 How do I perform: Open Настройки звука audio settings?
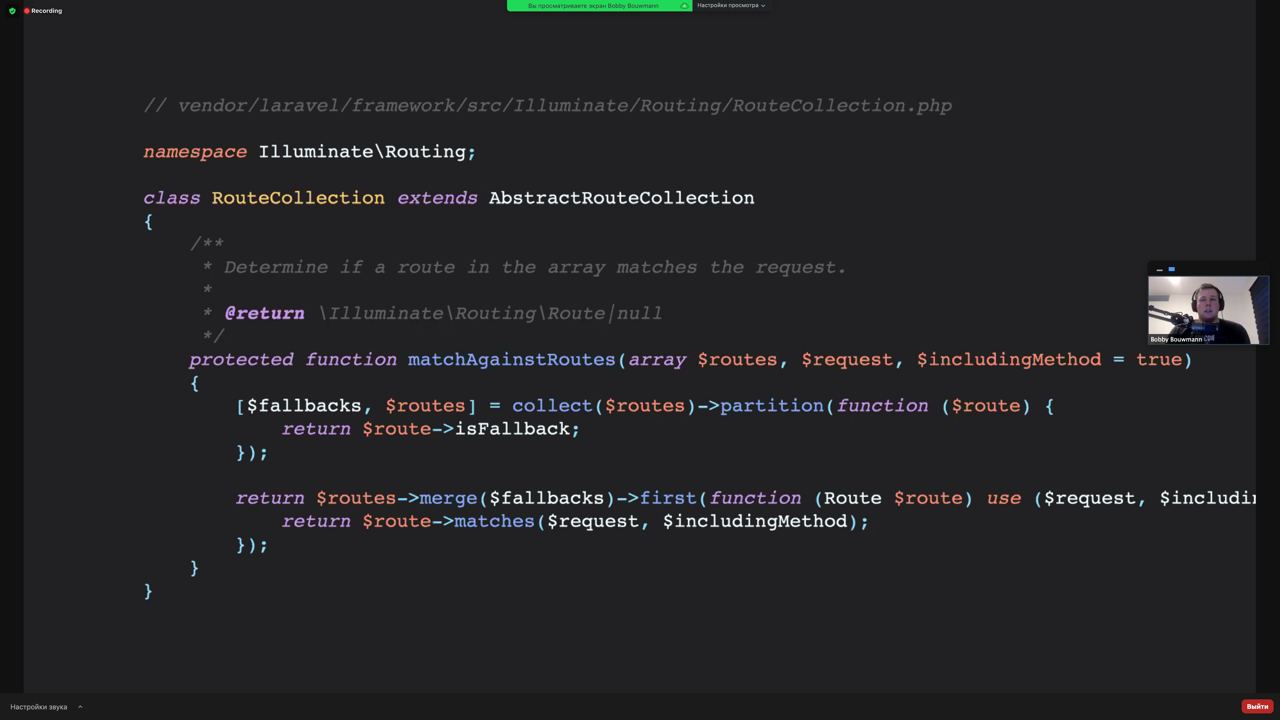(x=39, y=706)
